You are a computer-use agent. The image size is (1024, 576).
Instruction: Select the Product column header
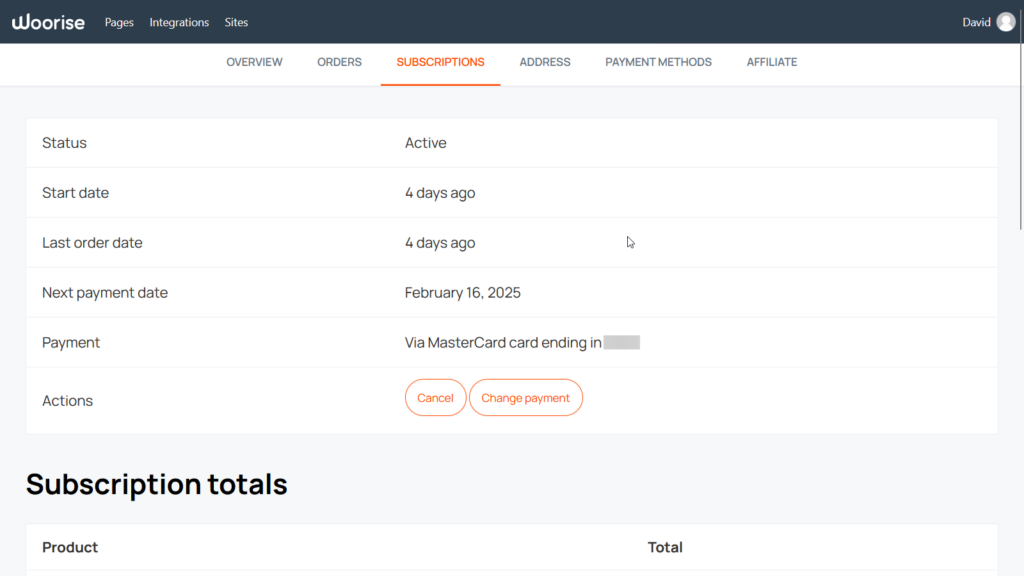click(69, 547)
